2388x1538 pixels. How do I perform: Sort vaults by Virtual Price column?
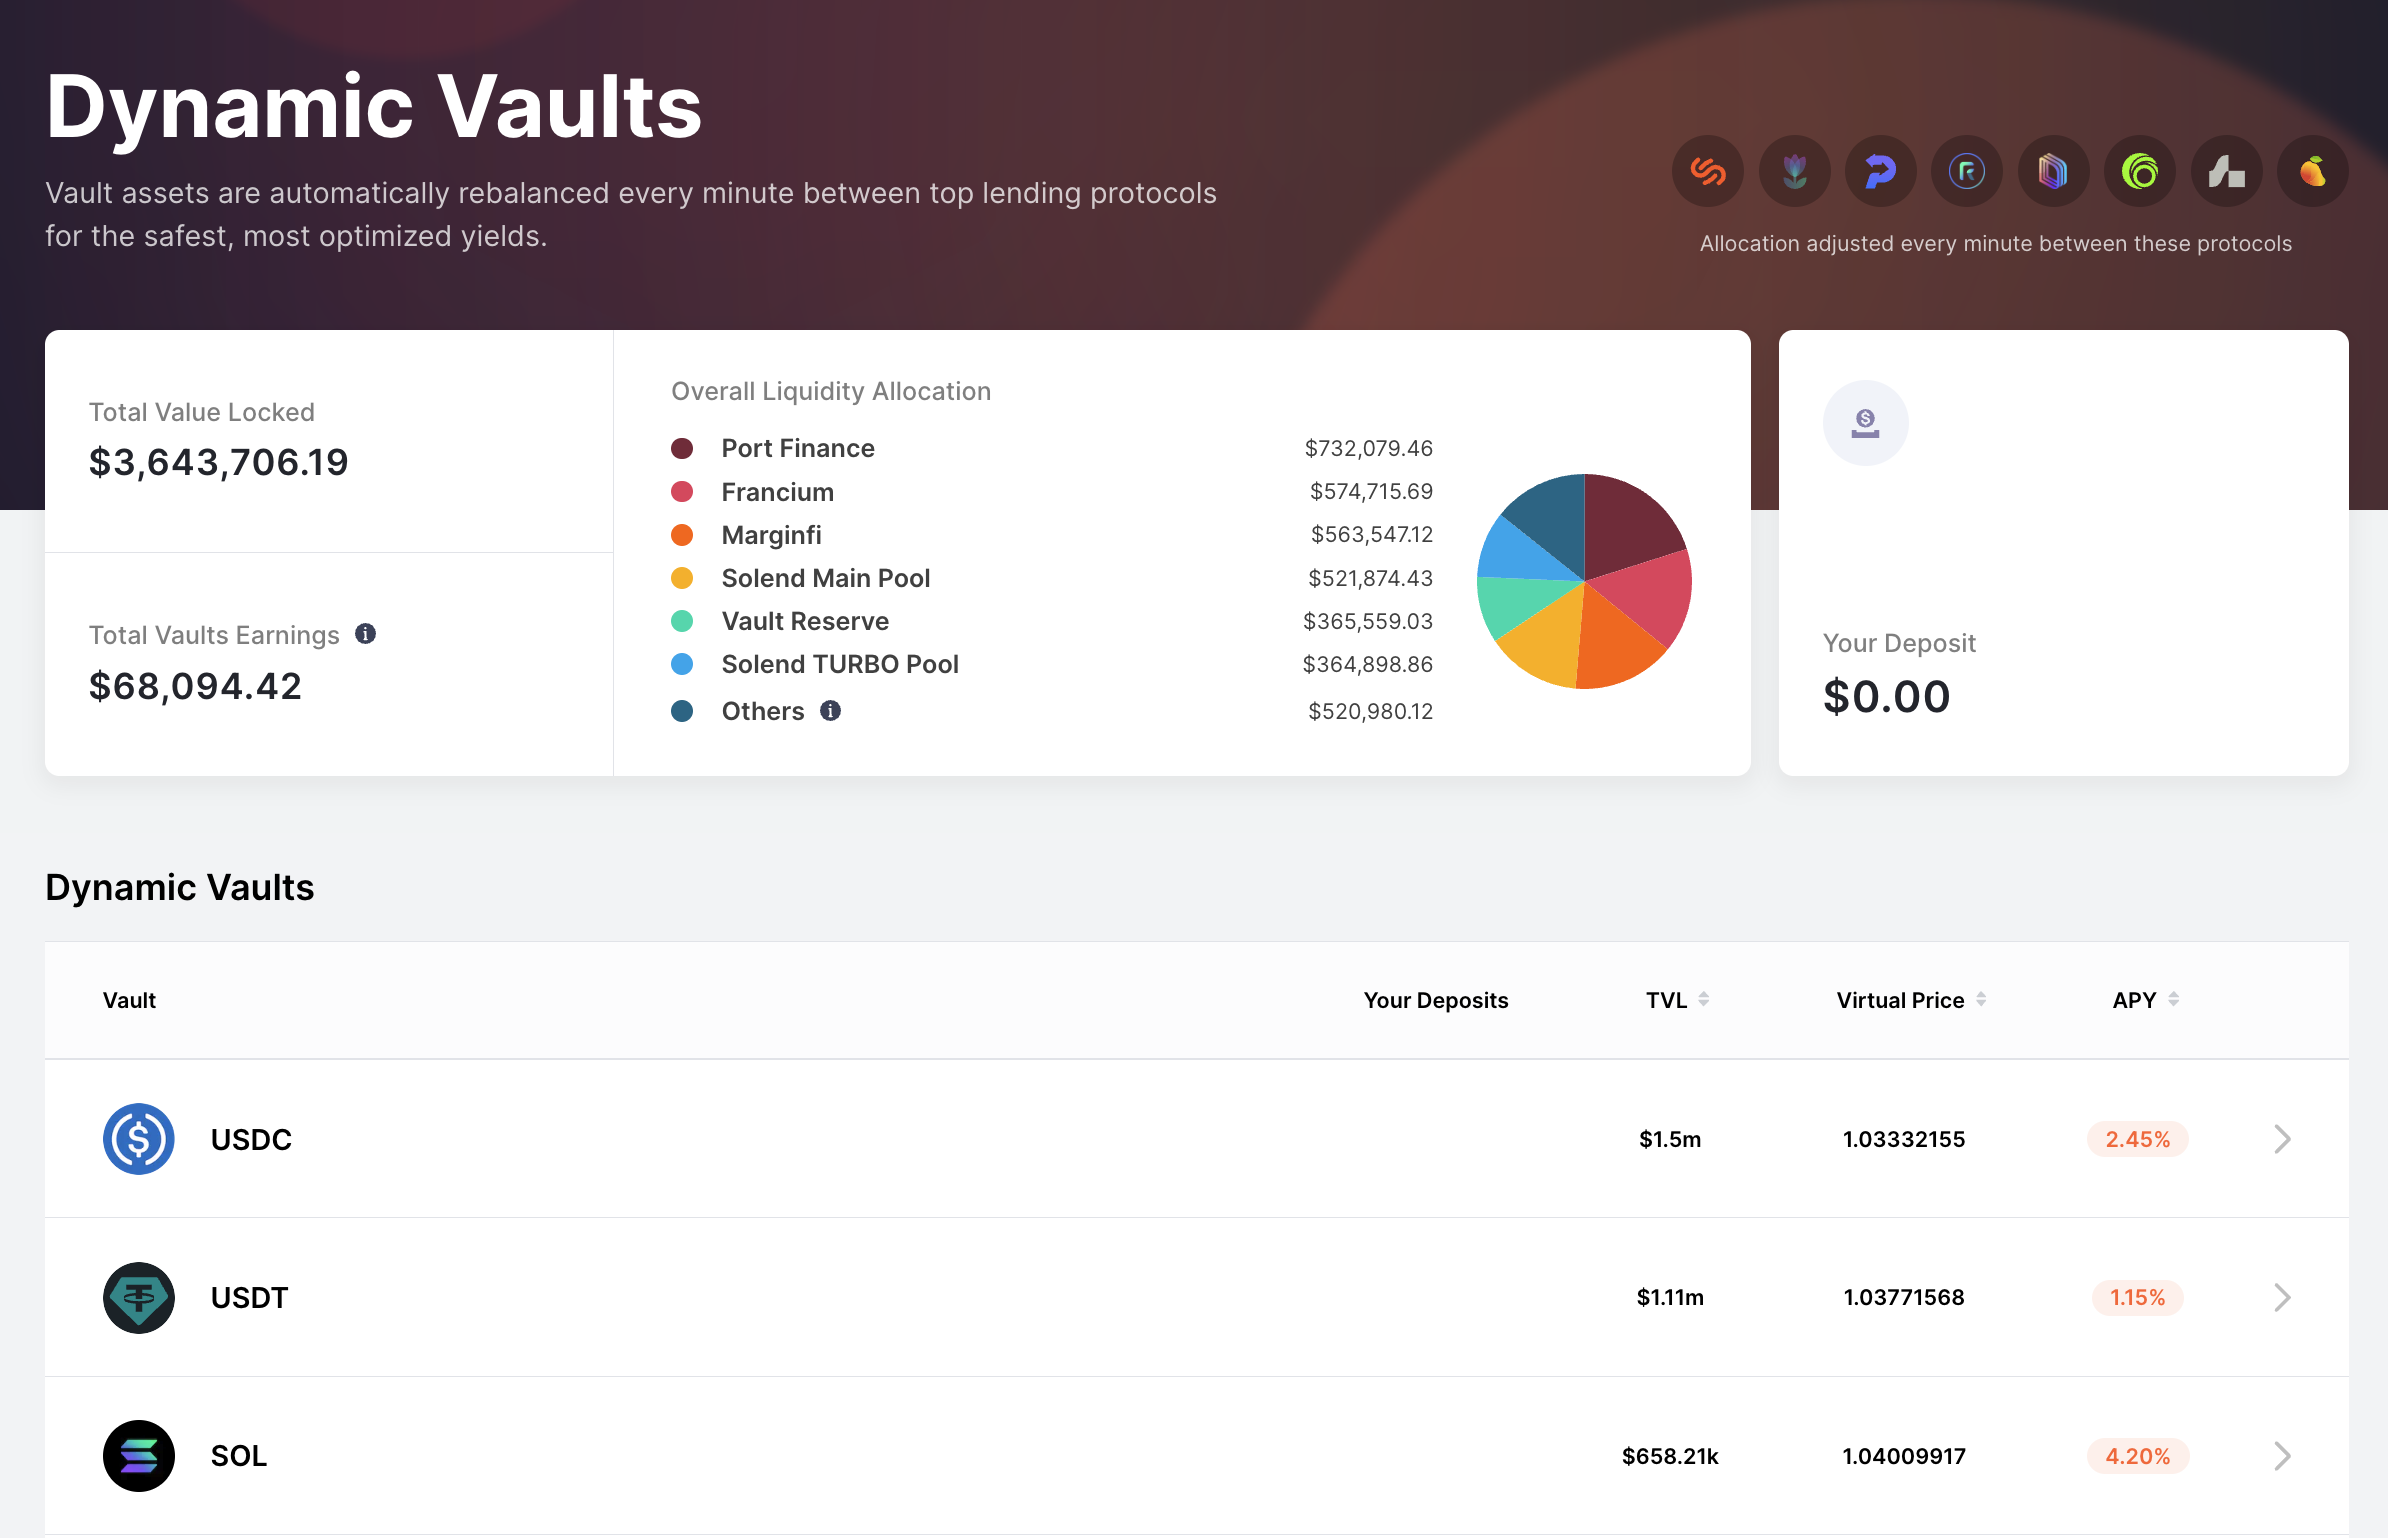coord(1980,999)
